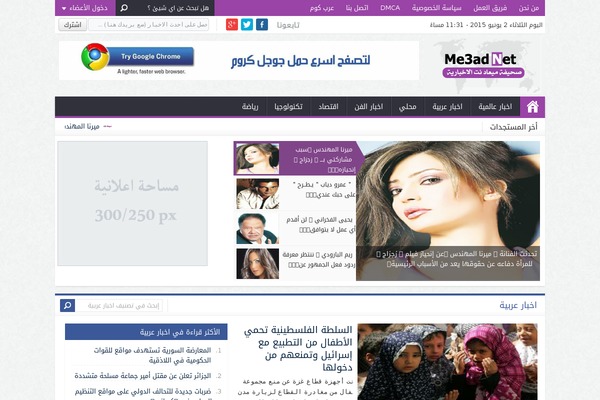Focus the اخبار عربية category search field
The height and width of the screenshot is (400, 600).
(119, 305)
